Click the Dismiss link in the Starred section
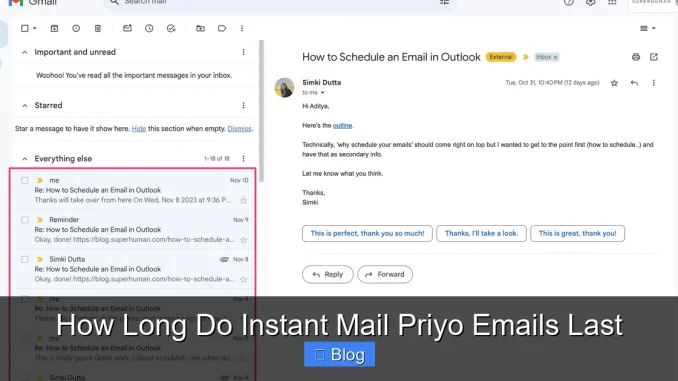 (x=239, y=129)
